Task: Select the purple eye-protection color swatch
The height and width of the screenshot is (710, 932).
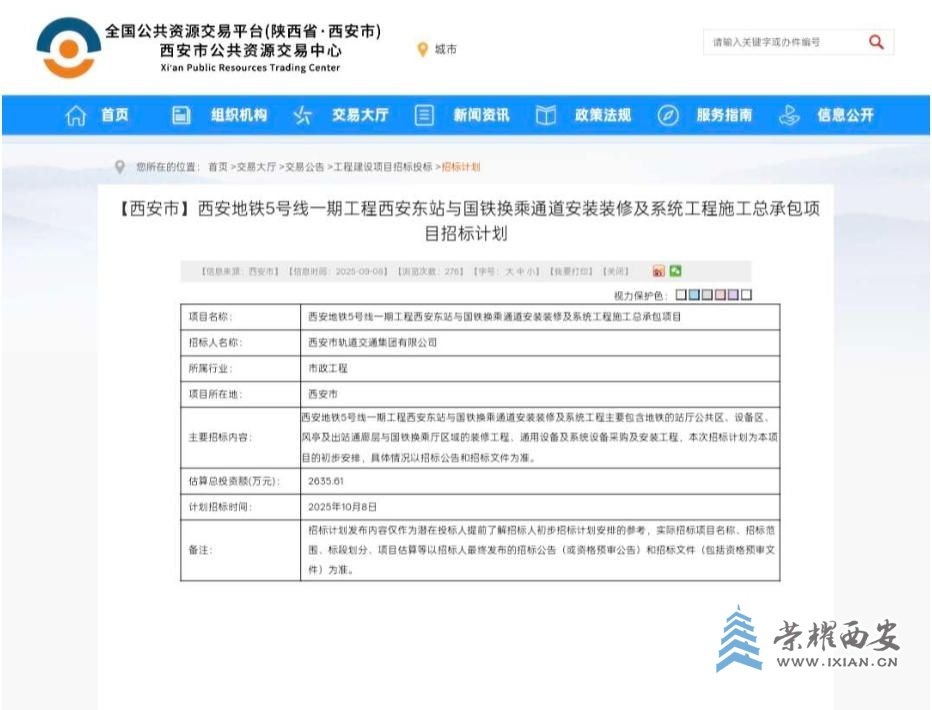Action: click(x=733, y=295)
